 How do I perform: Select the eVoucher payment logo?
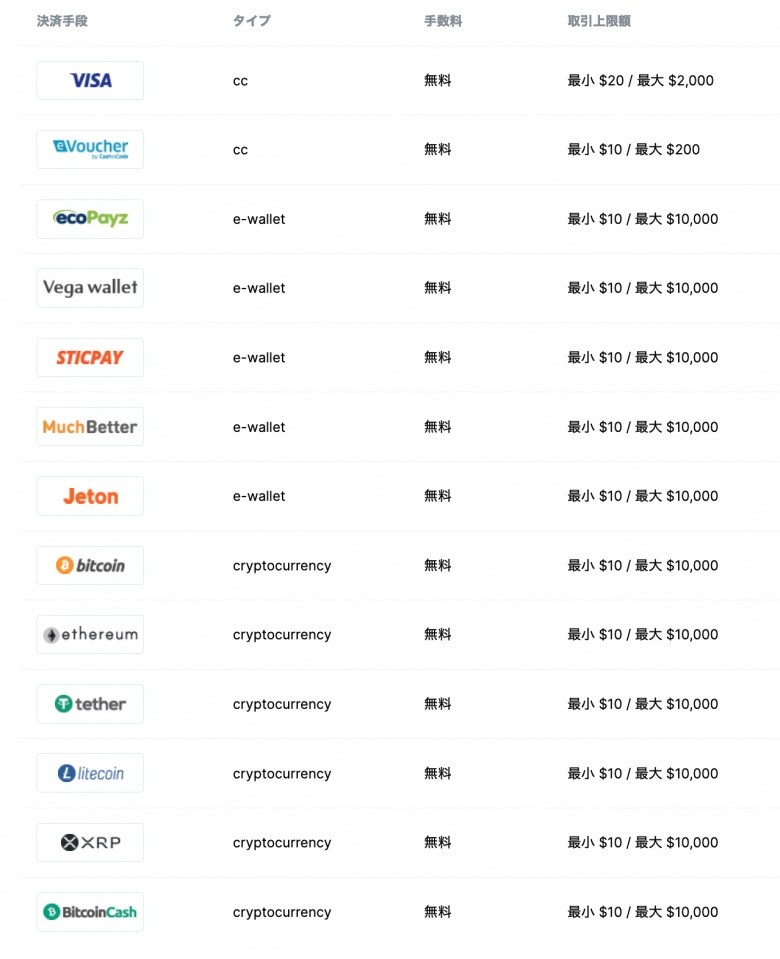point(90,149)
